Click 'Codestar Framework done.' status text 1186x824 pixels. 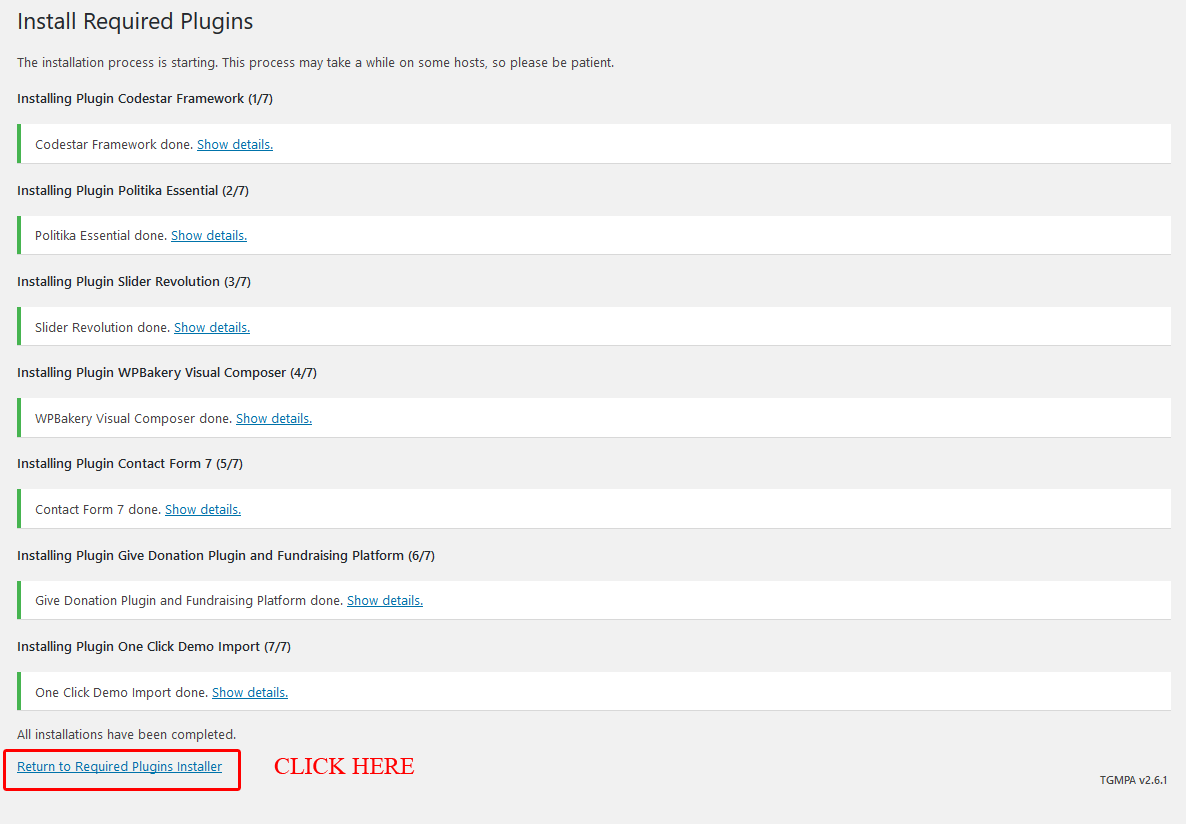pos(113,145)
